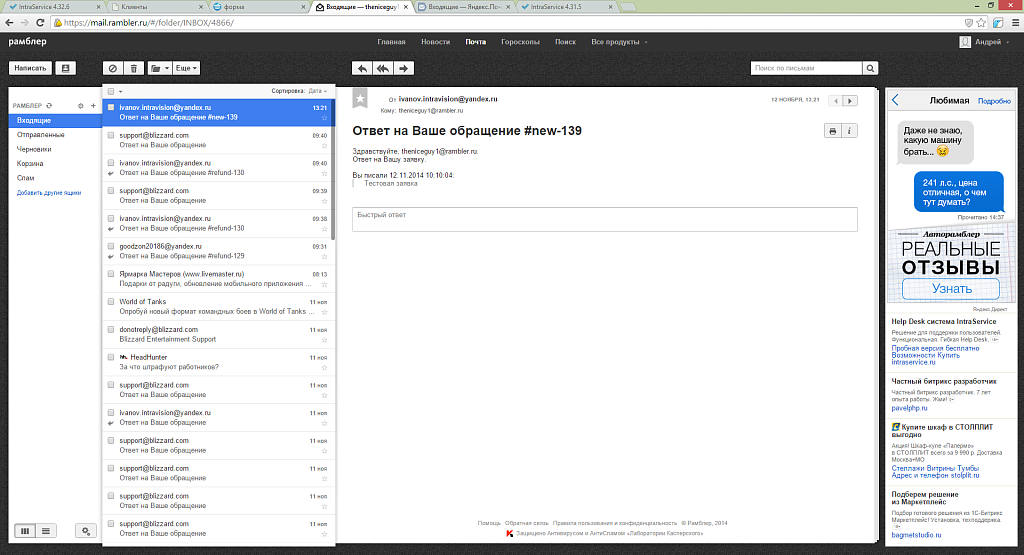Open the move-to-folder dropdown
1024x555 pixels.
point(159,68)
